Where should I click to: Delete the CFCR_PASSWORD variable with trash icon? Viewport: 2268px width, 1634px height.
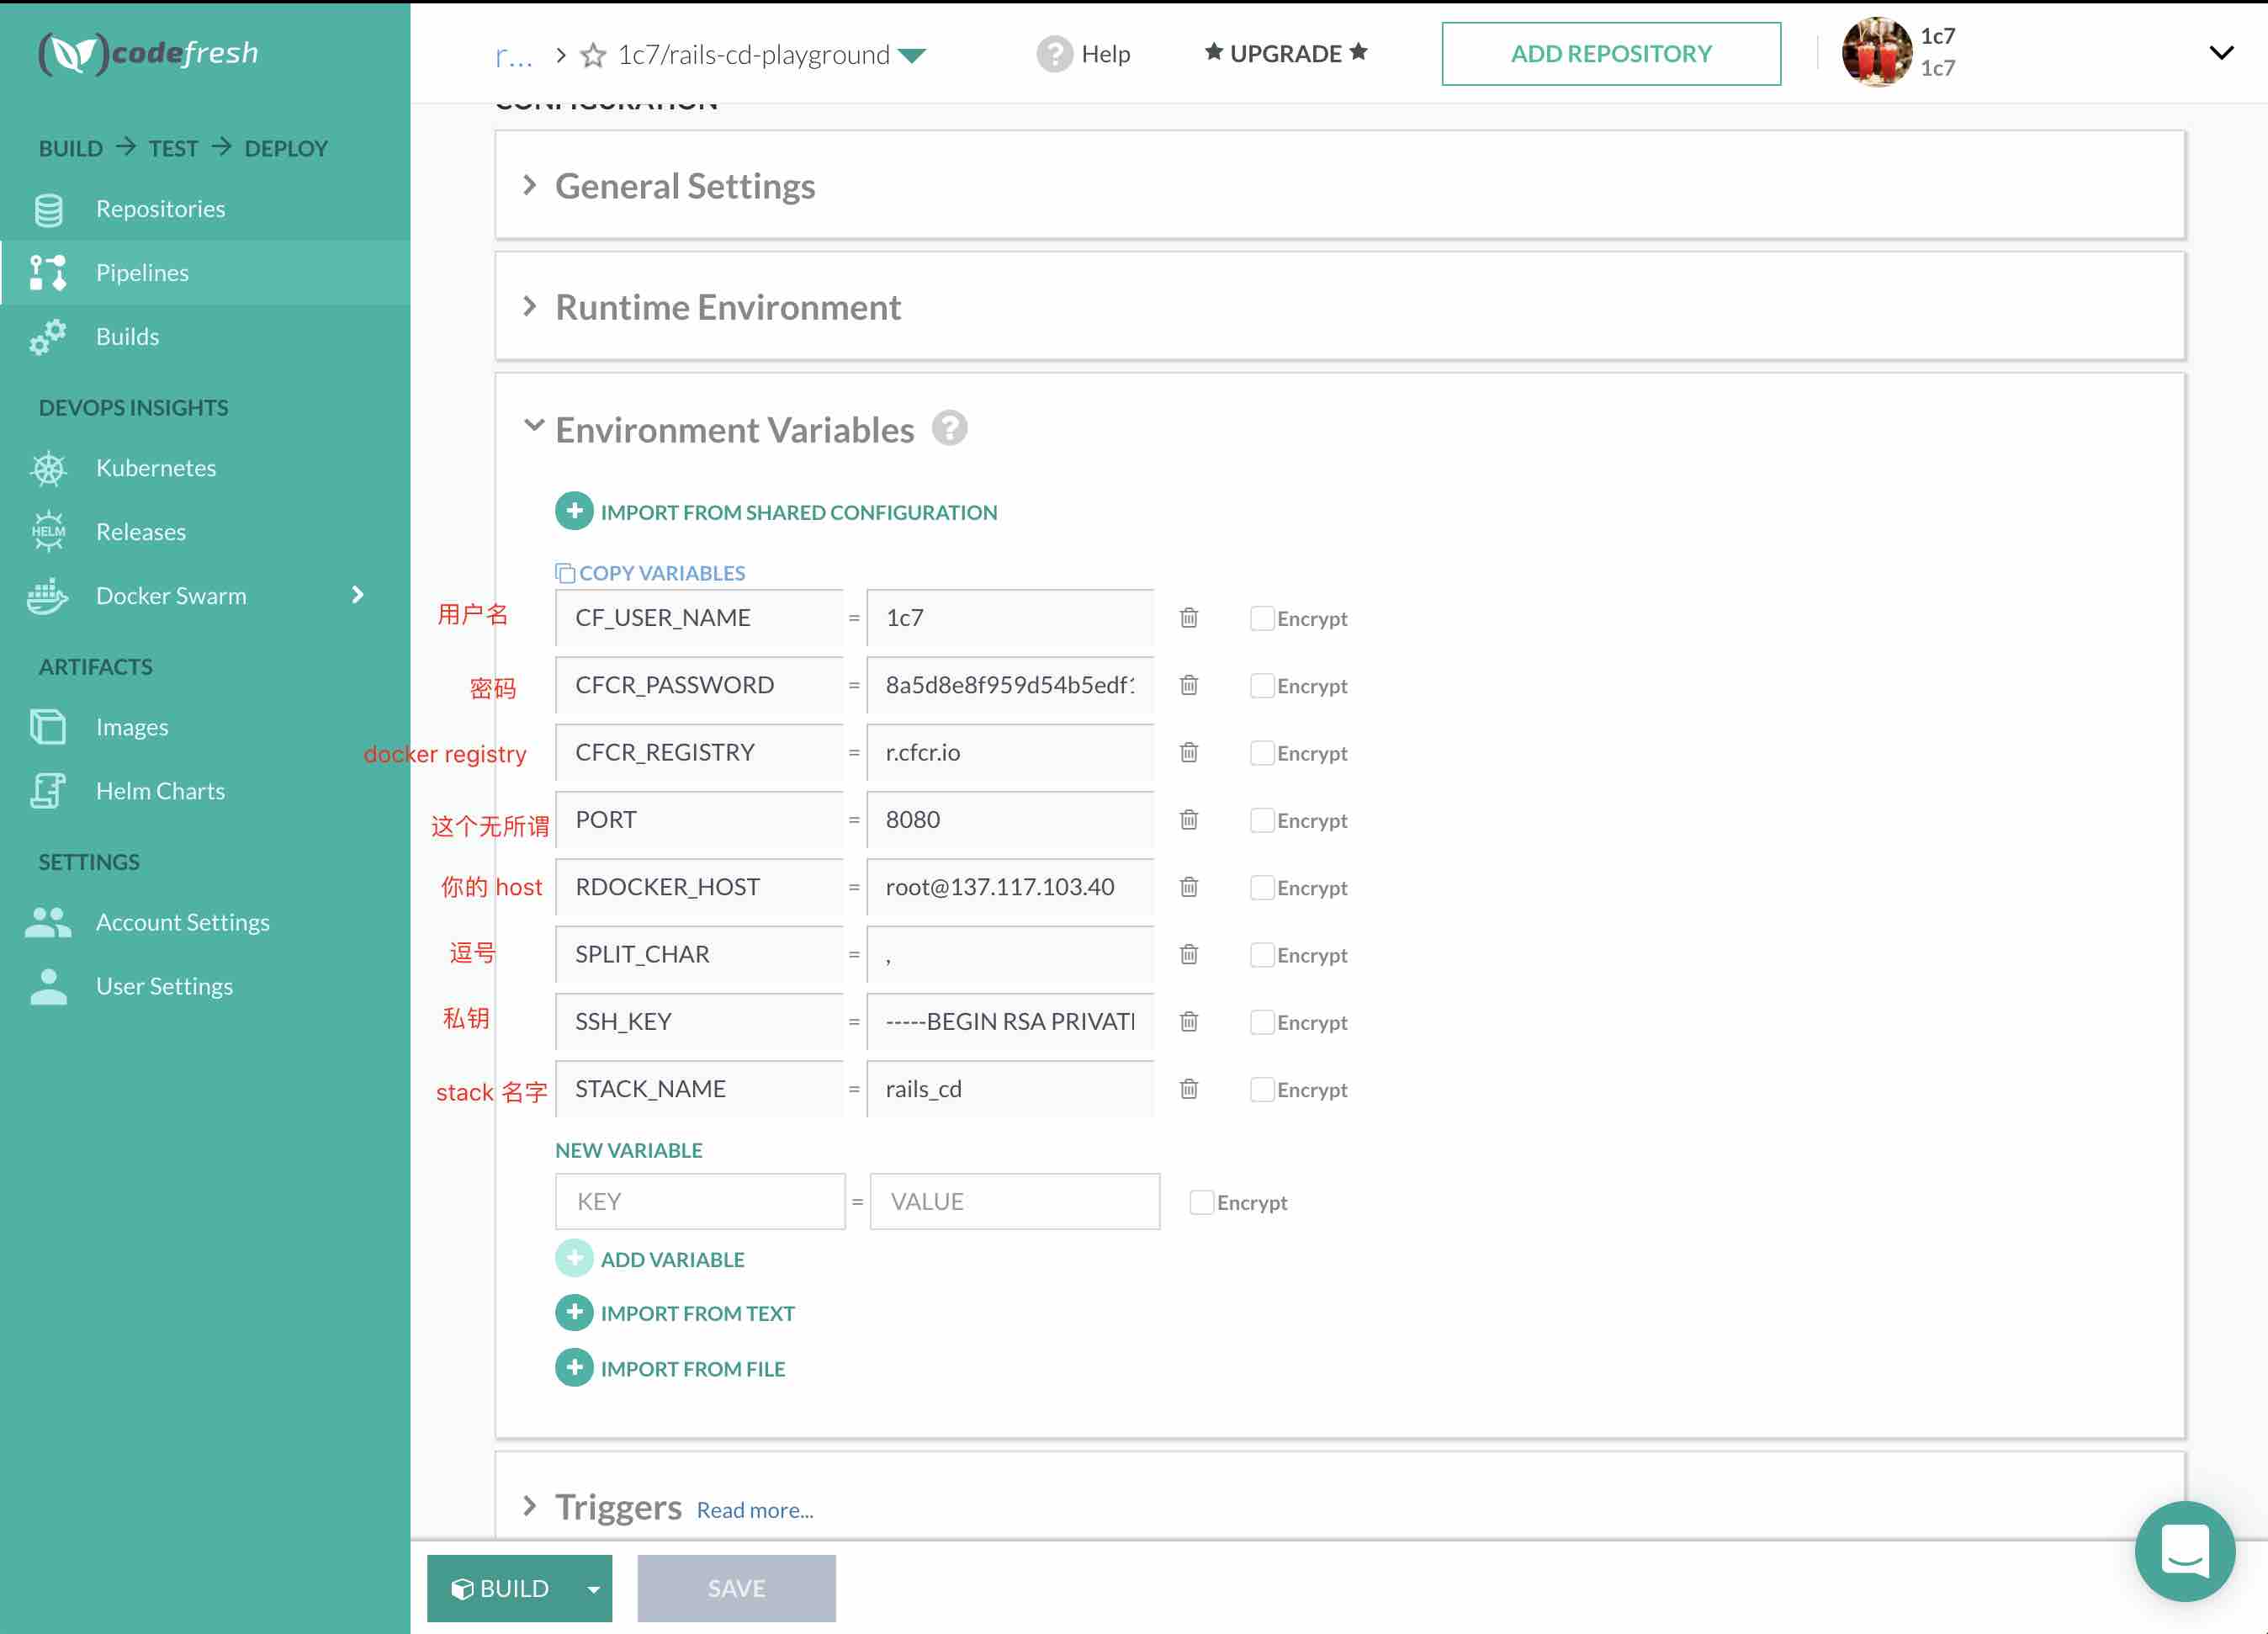click(1188, 685)
